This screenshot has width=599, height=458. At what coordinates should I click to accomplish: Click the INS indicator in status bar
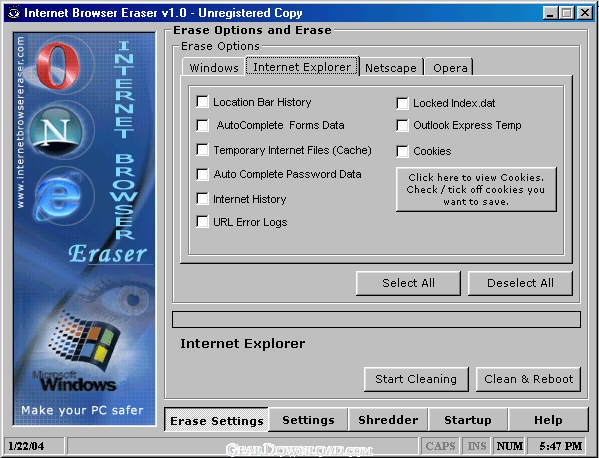click(x=477, y=446)
